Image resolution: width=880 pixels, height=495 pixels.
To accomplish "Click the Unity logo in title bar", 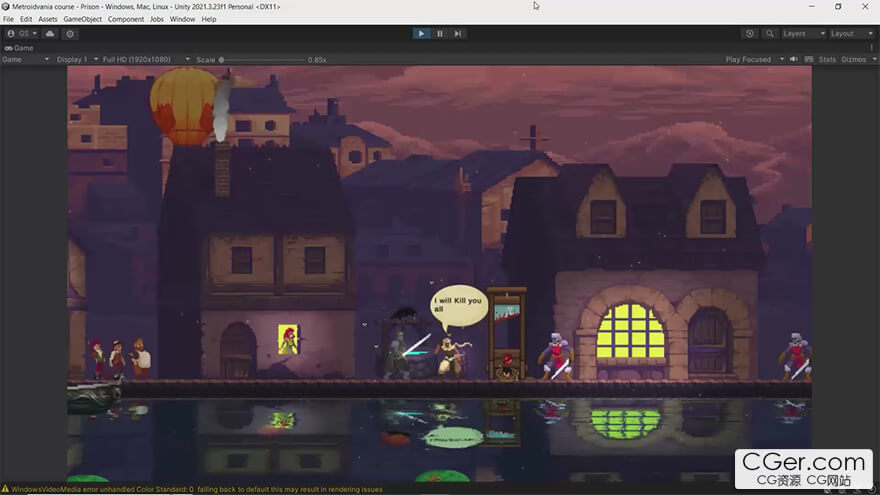I will (6, 7).
